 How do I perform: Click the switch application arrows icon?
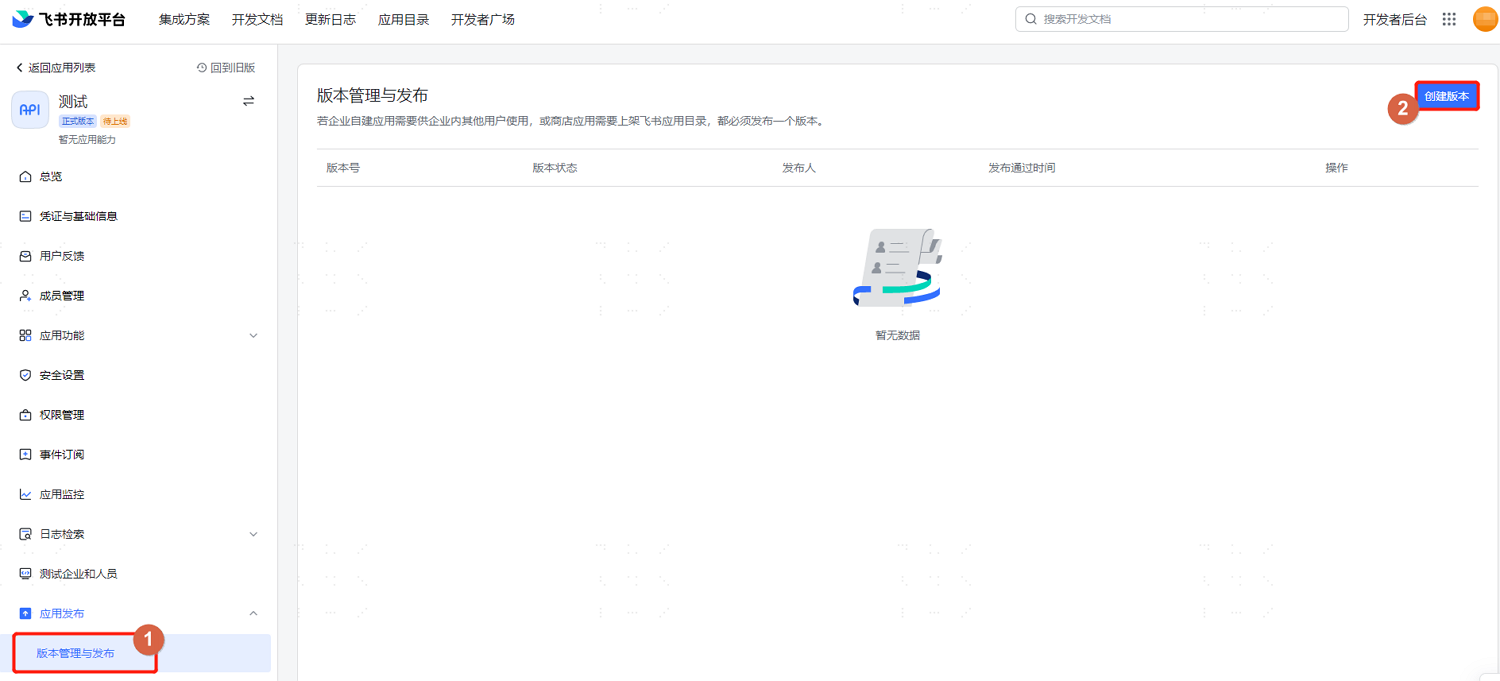click(249, 101)
